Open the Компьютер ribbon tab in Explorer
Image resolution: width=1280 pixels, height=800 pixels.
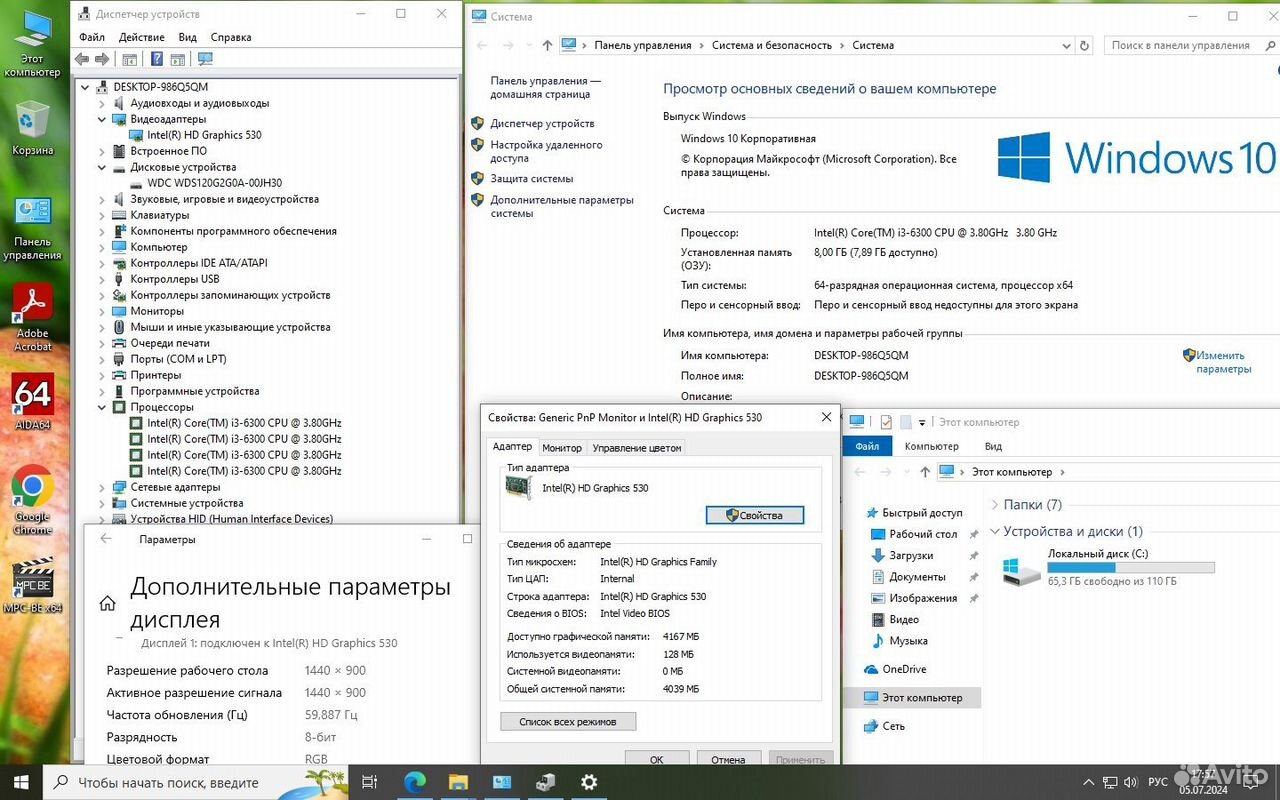931,446
